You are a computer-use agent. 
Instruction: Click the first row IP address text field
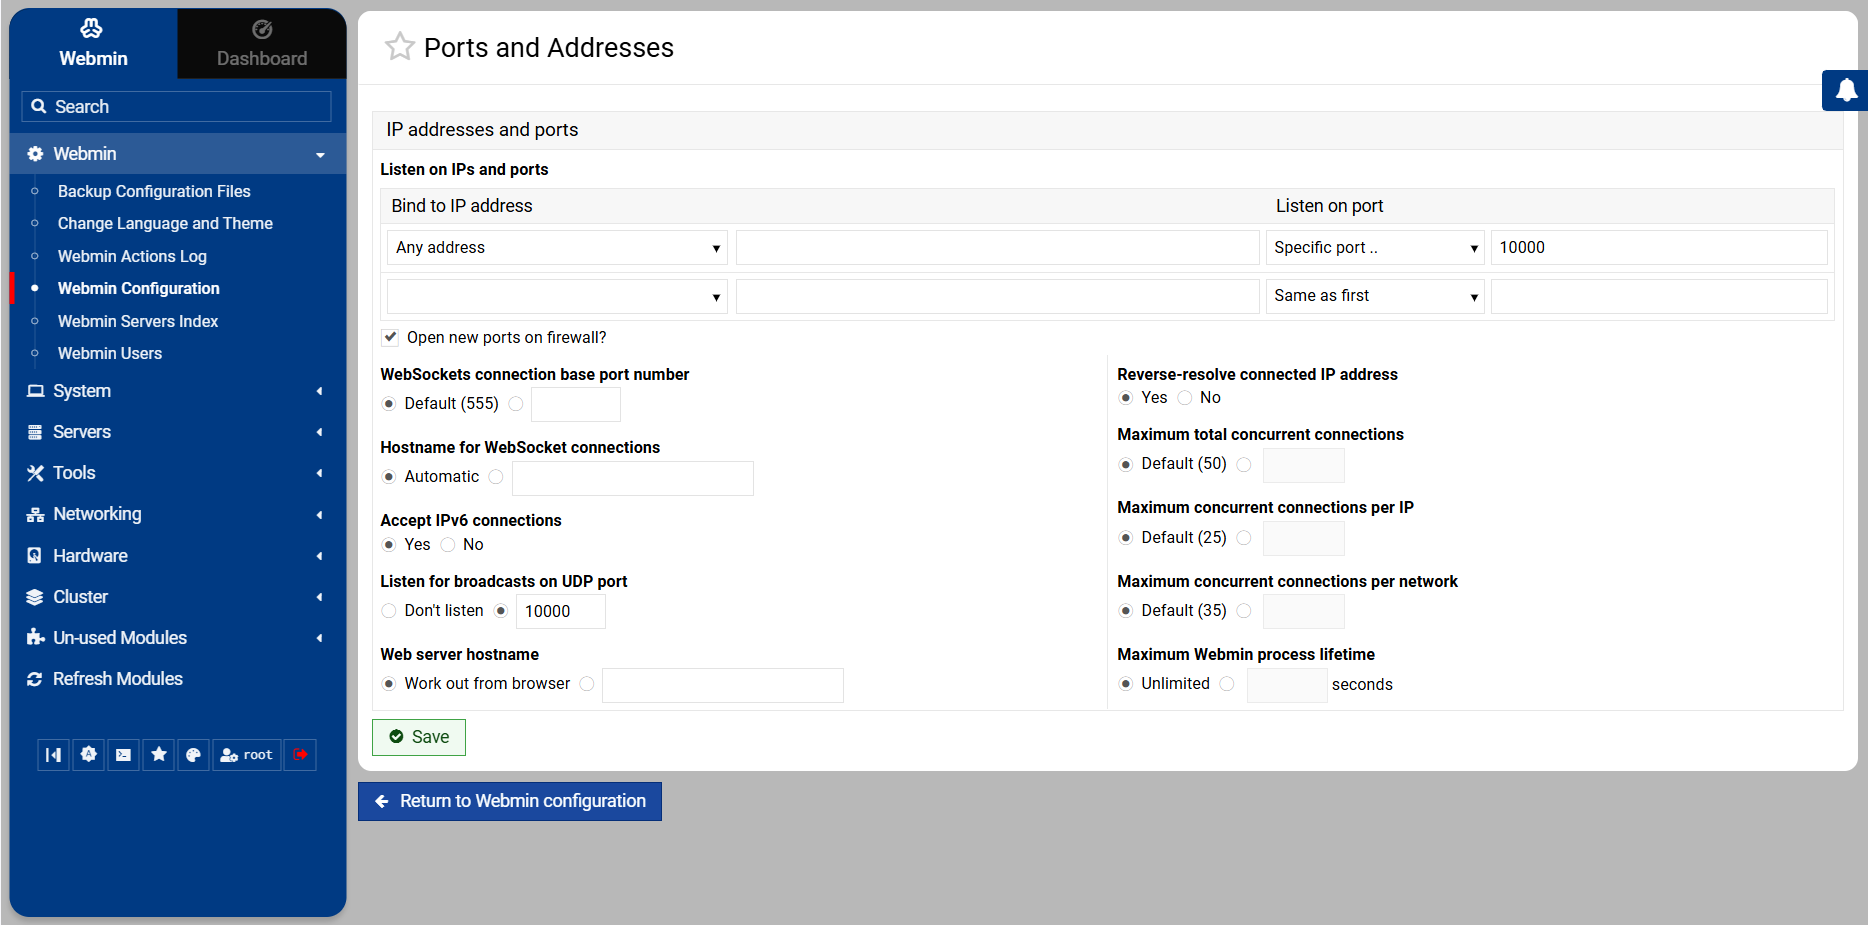(997, 247)
